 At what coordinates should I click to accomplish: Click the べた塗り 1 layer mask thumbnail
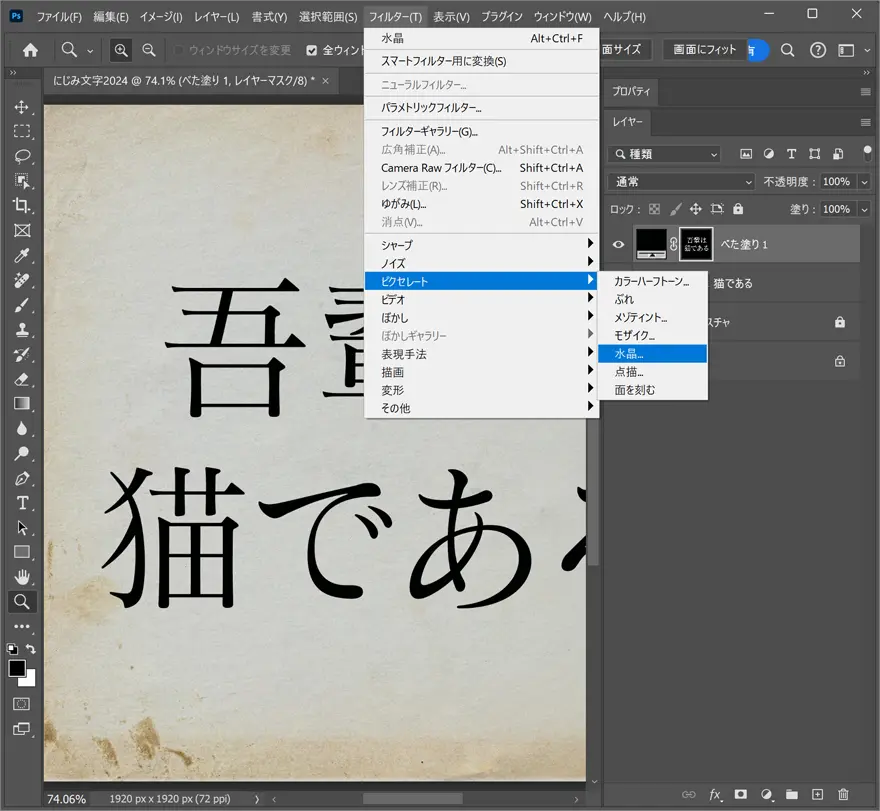click(696, 244)
